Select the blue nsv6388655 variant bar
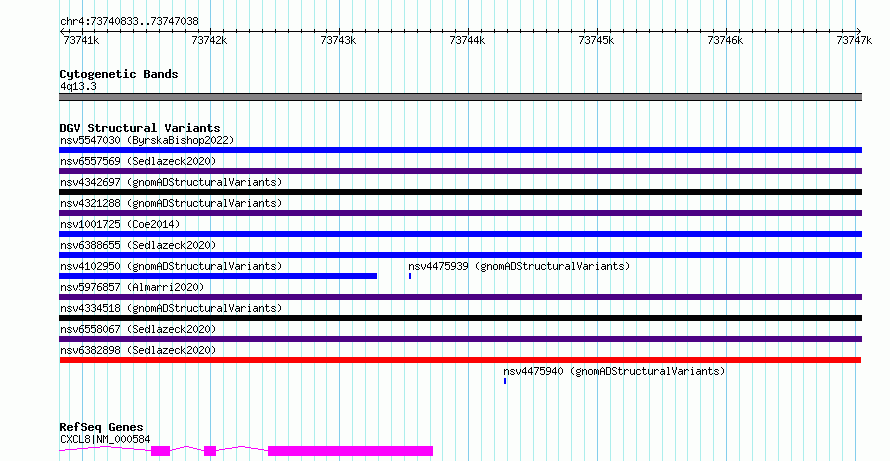 point(460,255)
